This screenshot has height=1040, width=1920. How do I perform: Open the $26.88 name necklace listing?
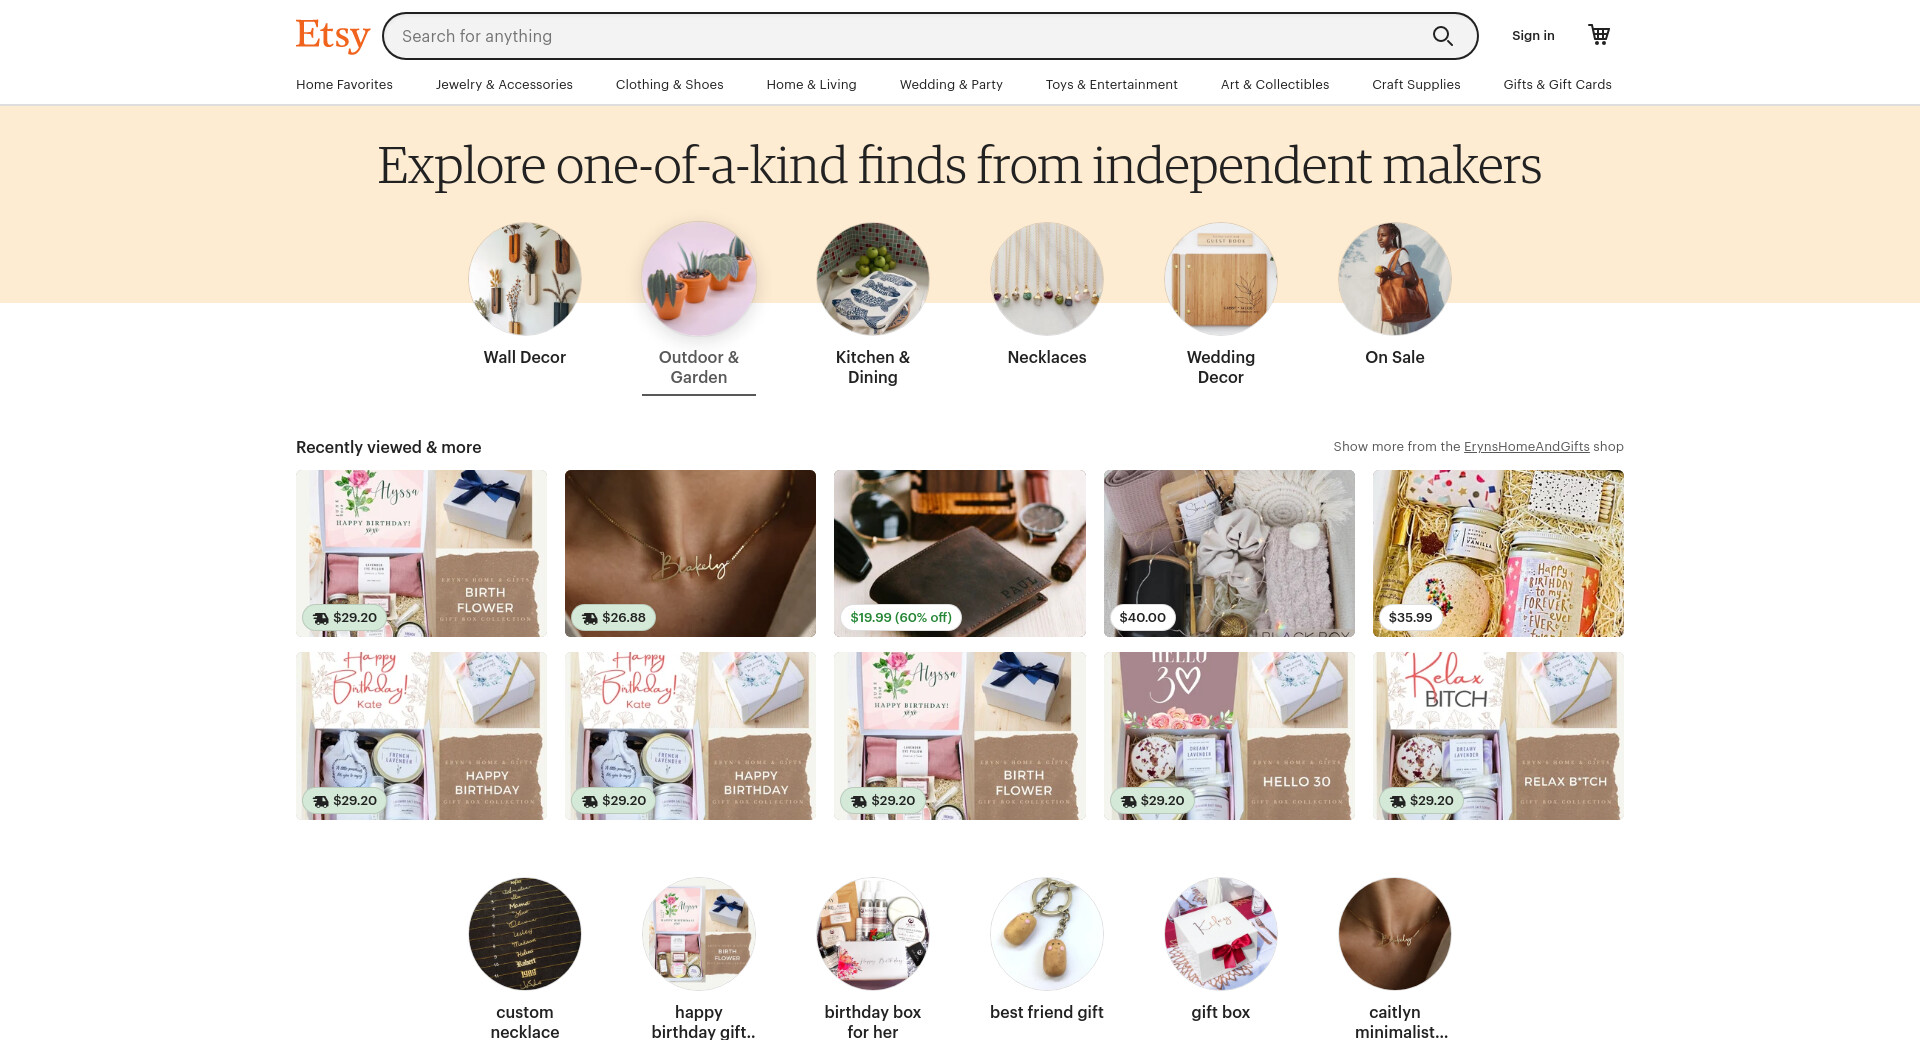pos(690,553)
